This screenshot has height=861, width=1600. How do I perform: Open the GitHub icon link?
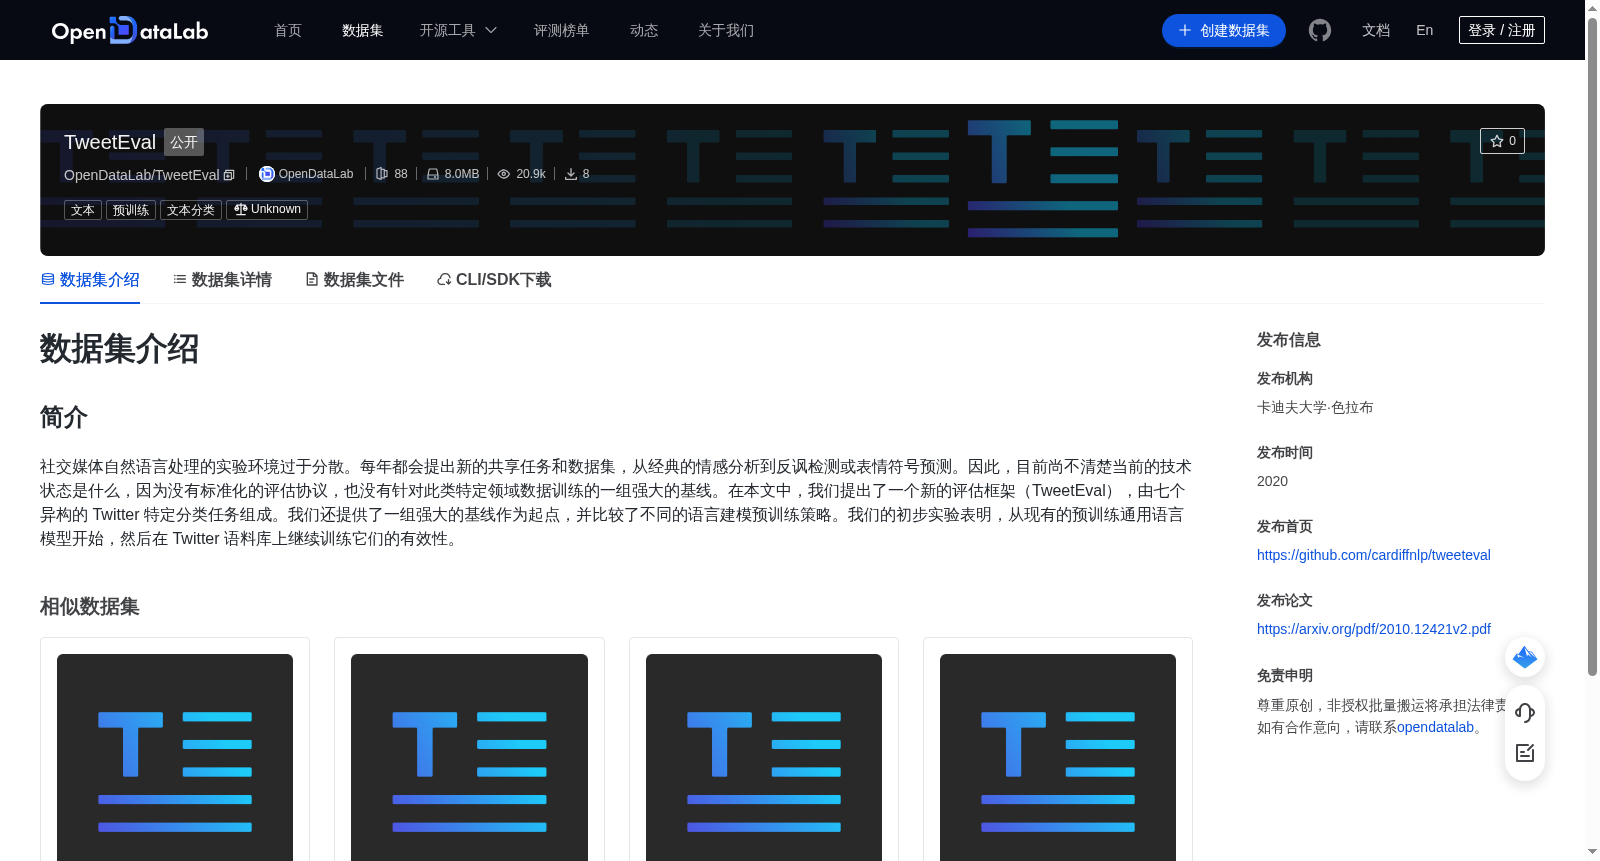1320,31
